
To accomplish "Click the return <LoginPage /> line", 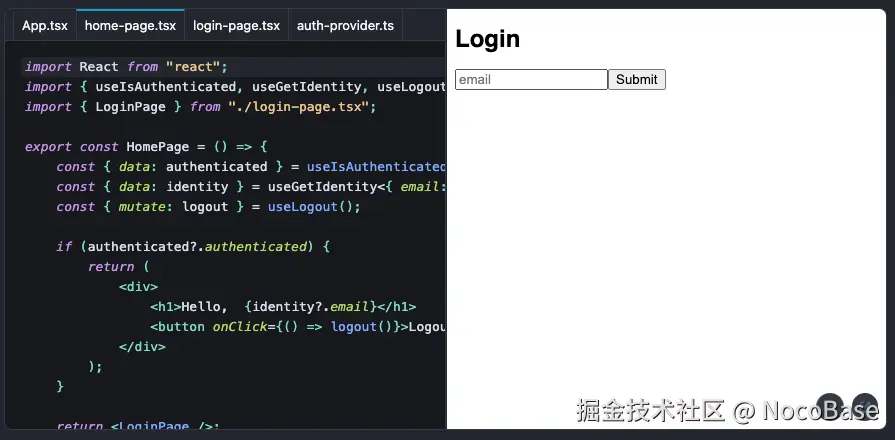I will point(138,425).
